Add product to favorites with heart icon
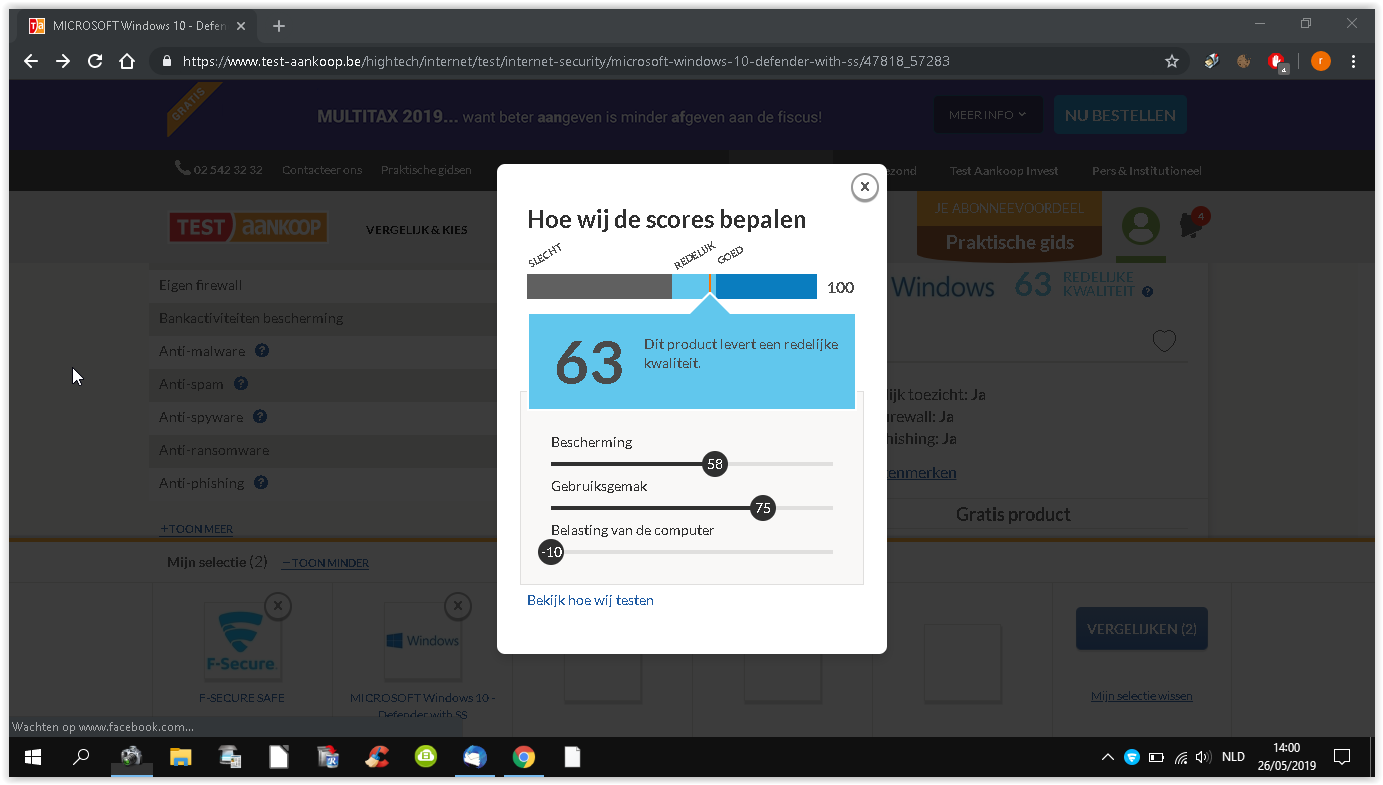1383x785 pixels. click(x=1164, y=341)
